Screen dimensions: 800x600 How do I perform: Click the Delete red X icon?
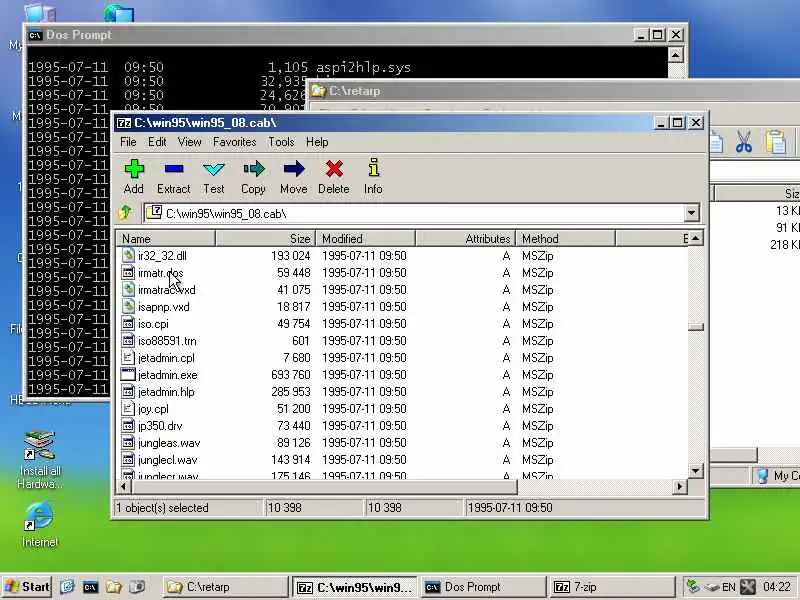pos(334,169)
